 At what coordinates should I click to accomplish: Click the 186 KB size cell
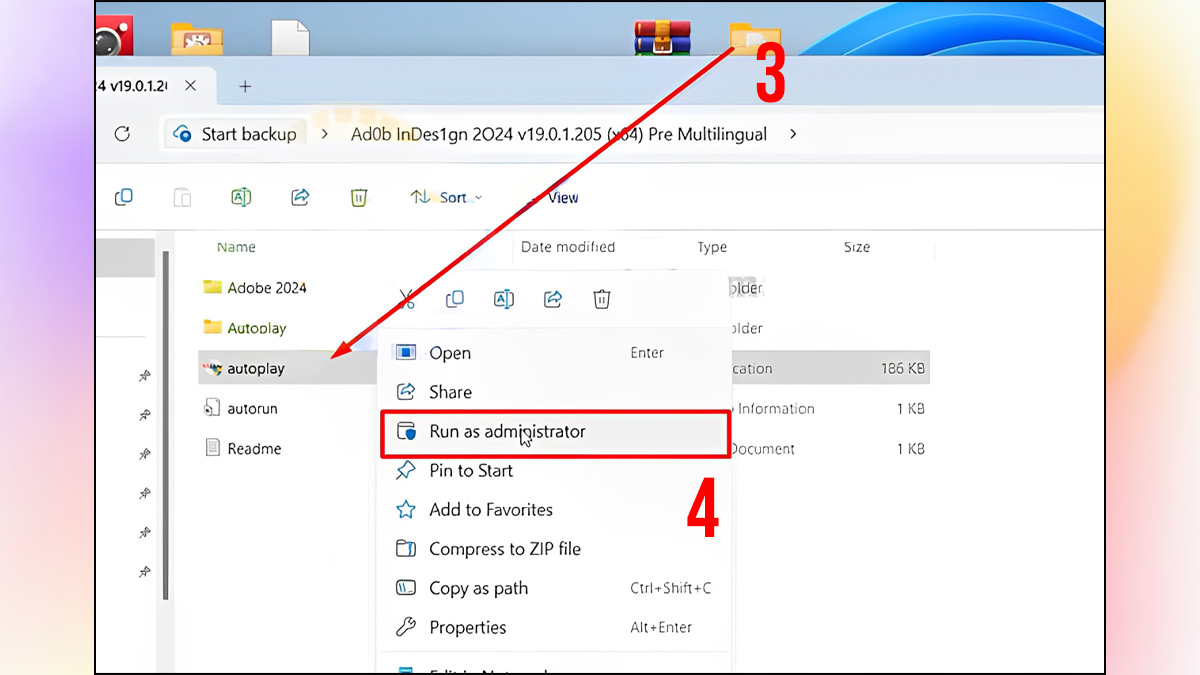pyautogui.click(x=903, y=368)
